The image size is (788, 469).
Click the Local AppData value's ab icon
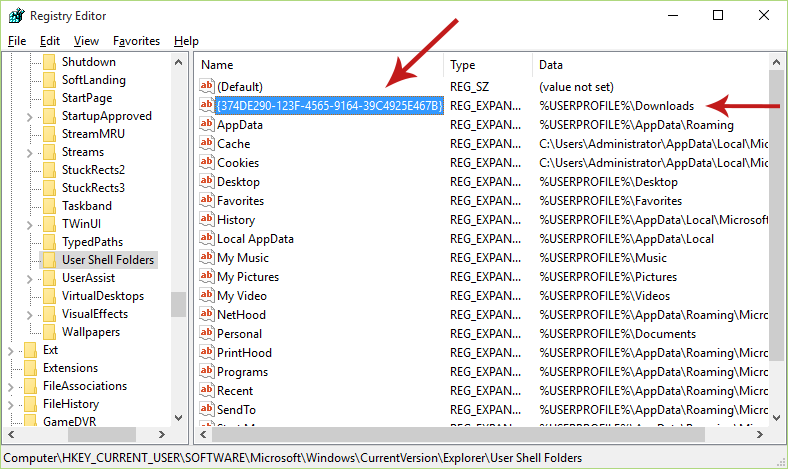tap(207, 238)
